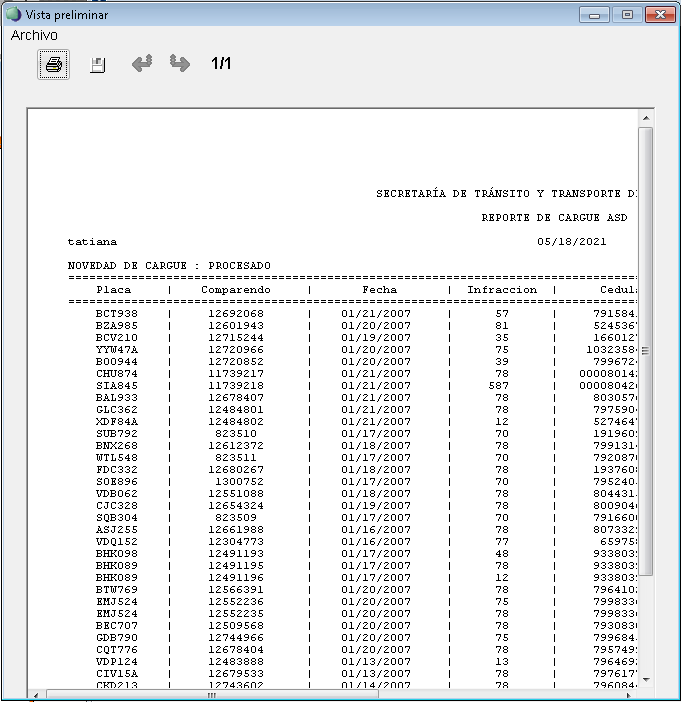Go to next page arrow
The image size is (681, 702).
180,64
